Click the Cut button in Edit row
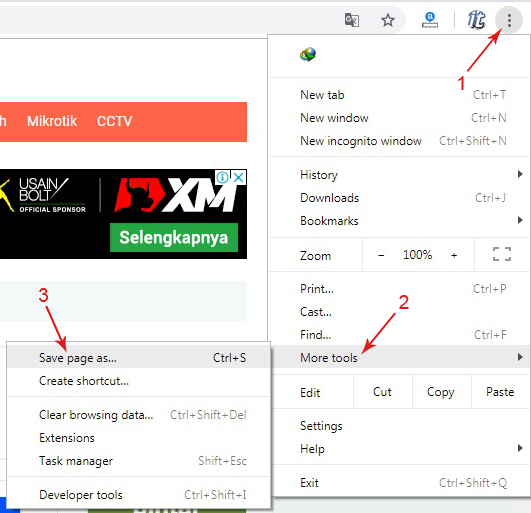The height and width of the screenshot is (513, 531). coord(382,392)
